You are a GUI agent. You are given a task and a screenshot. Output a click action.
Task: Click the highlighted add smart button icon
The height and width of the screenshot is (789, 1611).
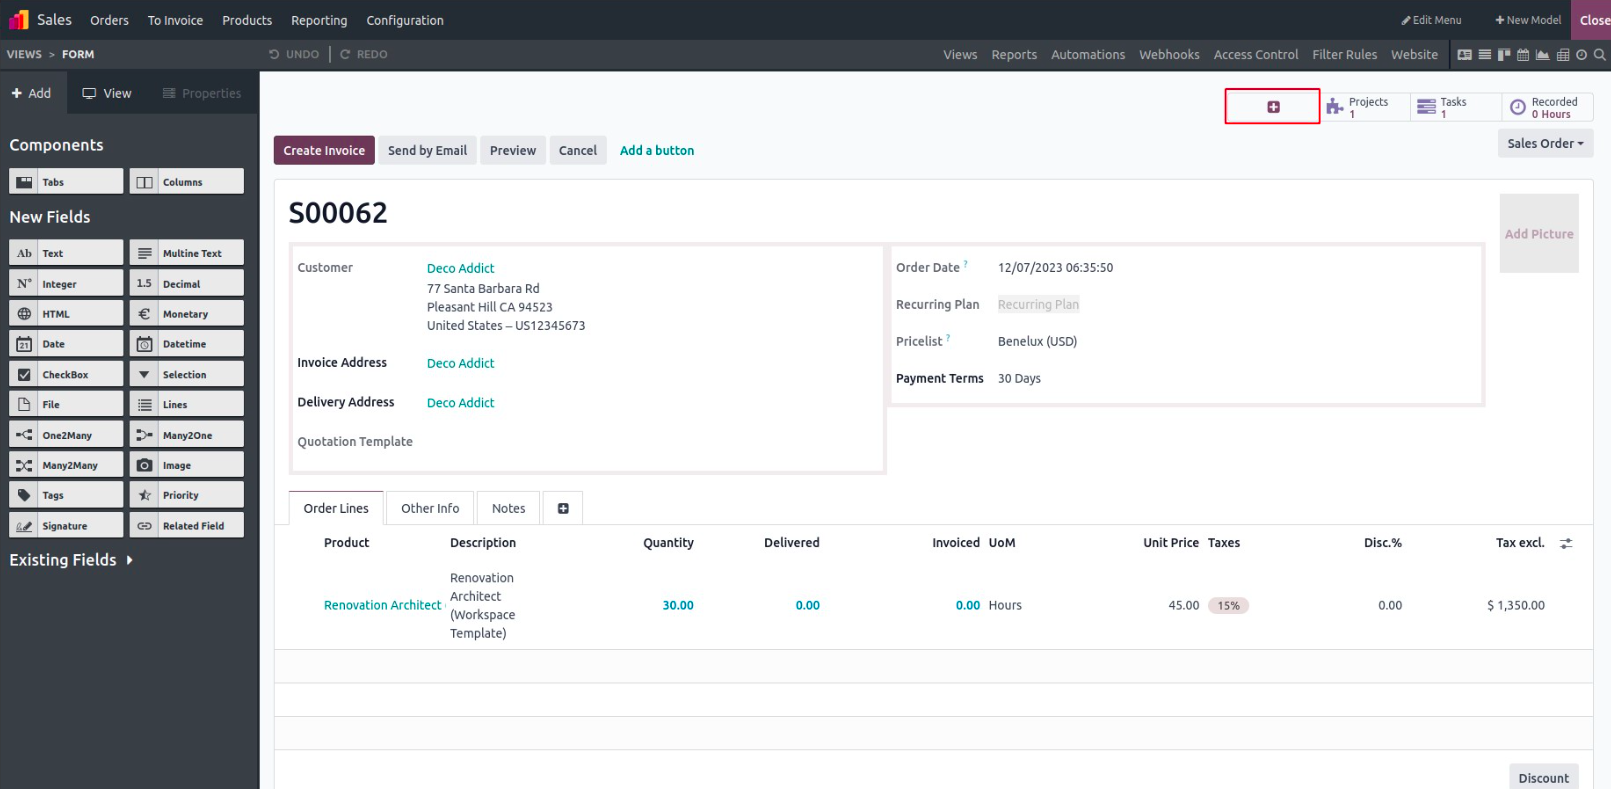click(1273, 107)
